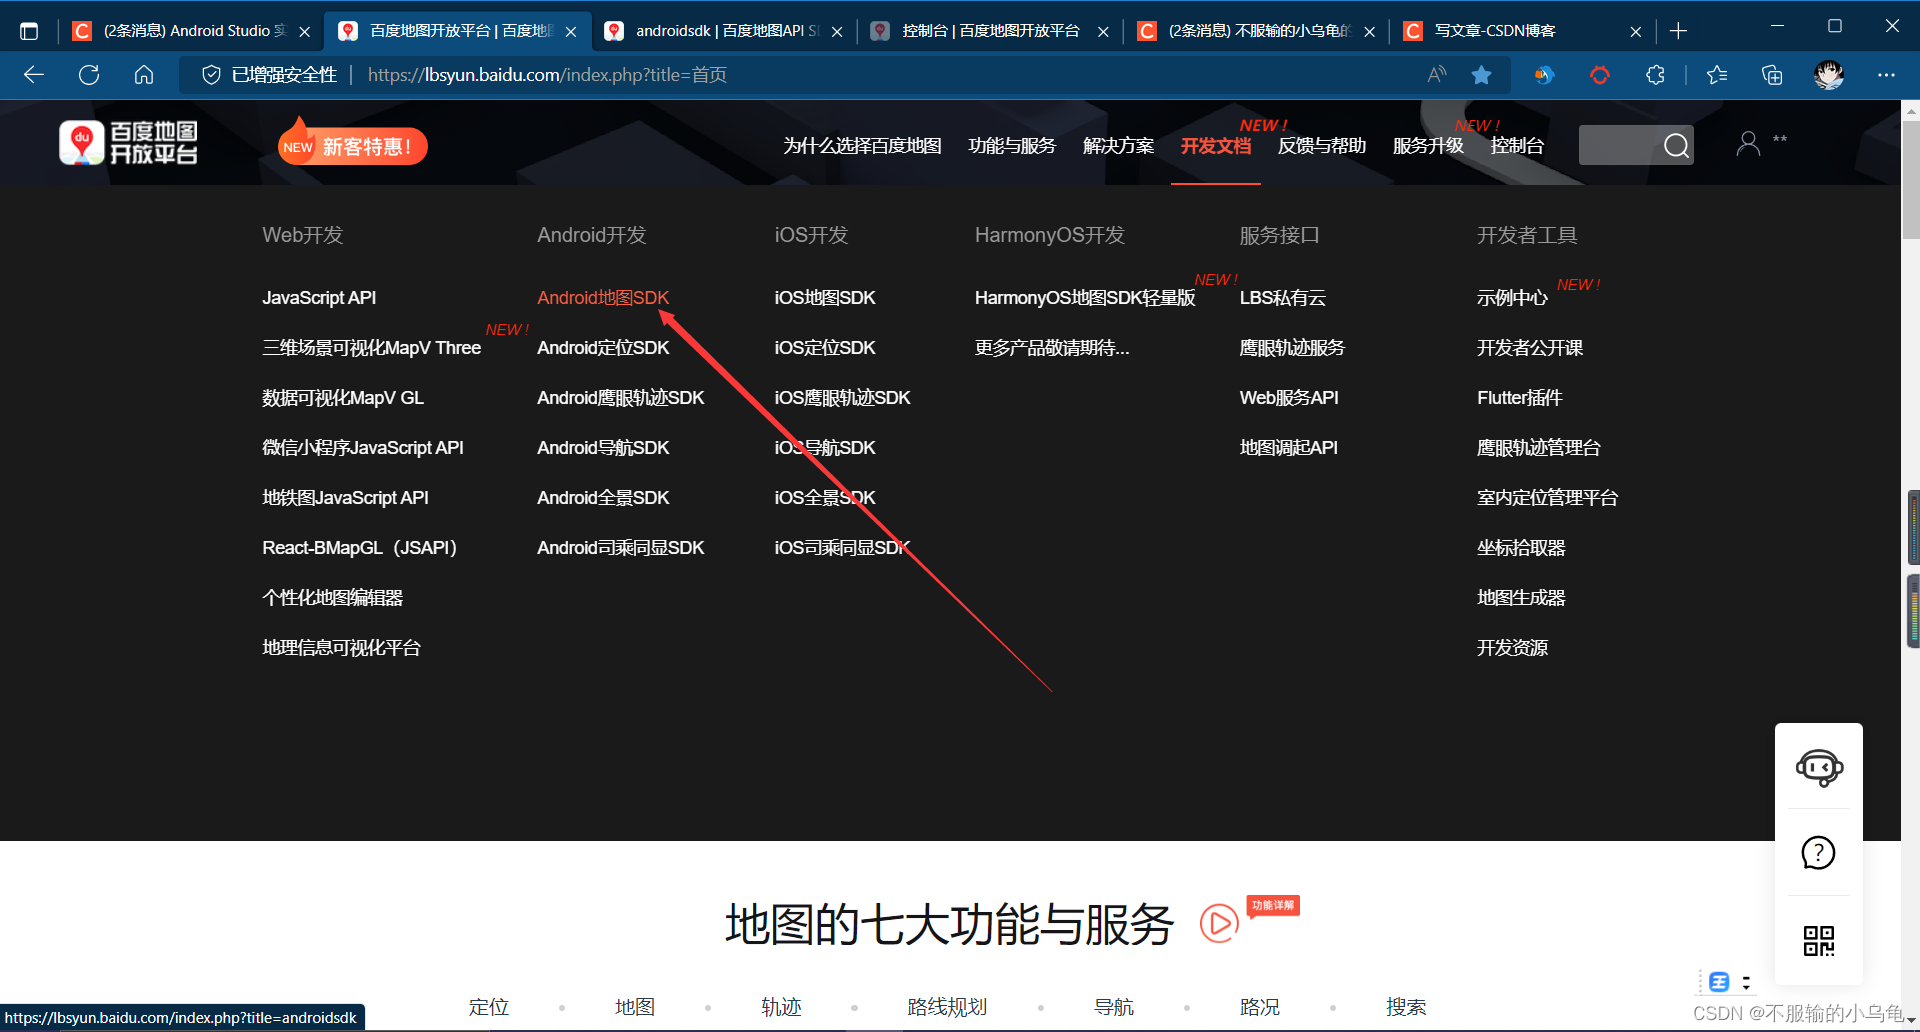Close the androidsdk tab
The image size is (1920, 1032).
pyautogui.click(x=837, y=32)
